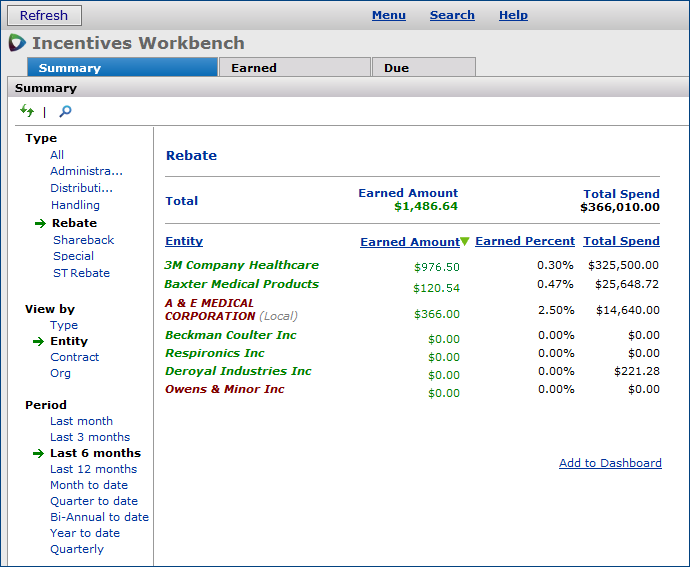Open the Menu link
Image resolution: width=690 pixels, height=567 pixels.
388,15
